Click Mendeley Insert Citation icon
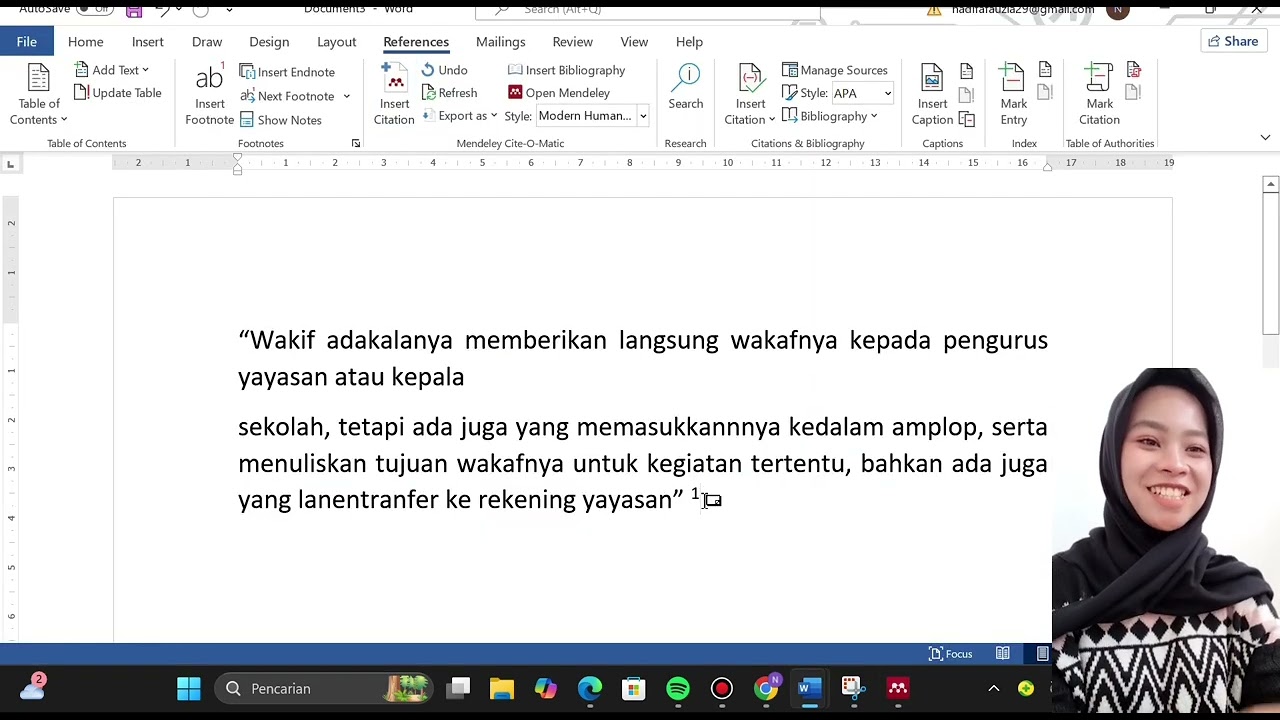The height and width of the screenshot is (720, 1280). [394, 96]
